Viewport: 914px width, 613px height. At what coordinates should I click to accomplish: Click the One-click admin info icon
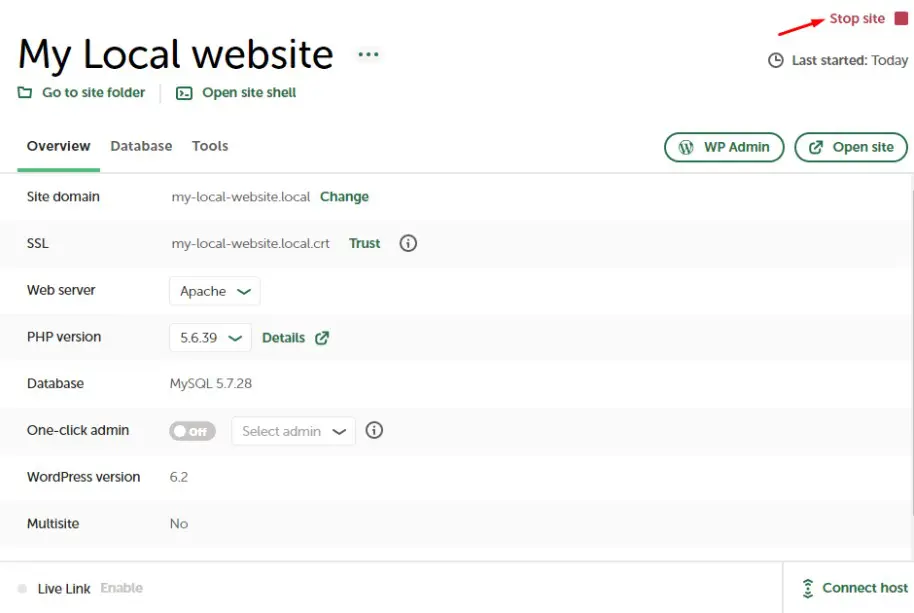[374, 431]
